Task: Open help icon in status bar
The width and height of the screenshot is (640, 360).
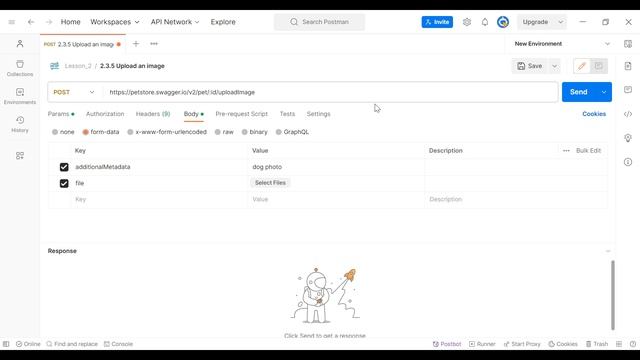Action: 633,344
